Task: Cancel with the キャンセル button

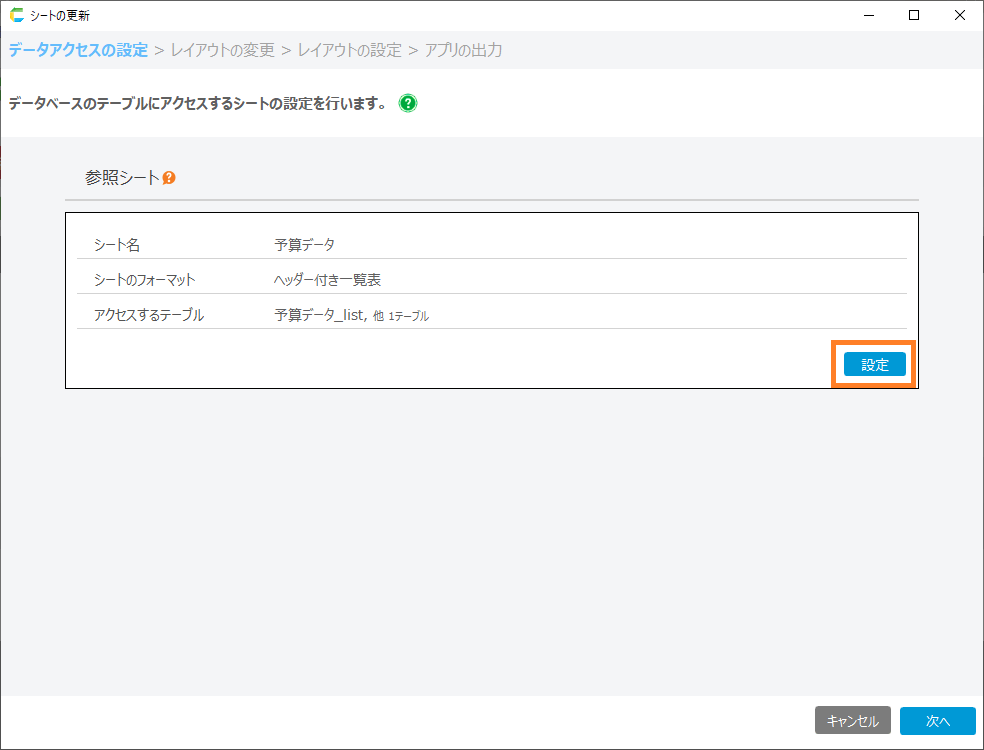Action: tap(852, 721)
